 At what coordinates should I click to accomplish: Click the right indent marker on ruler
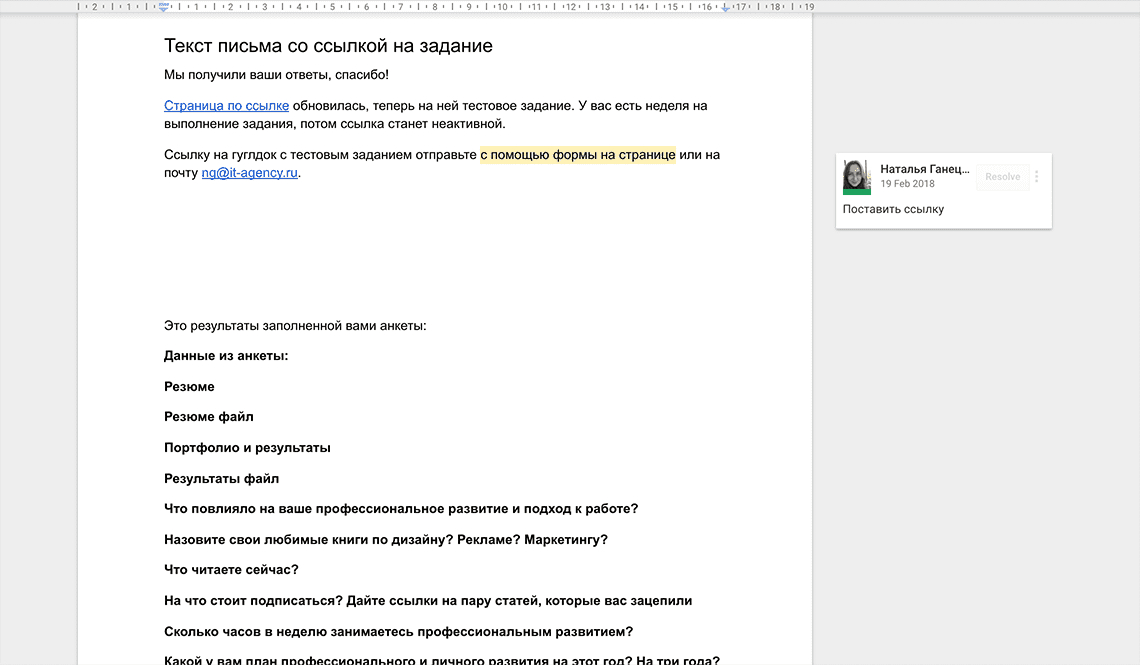726,7
